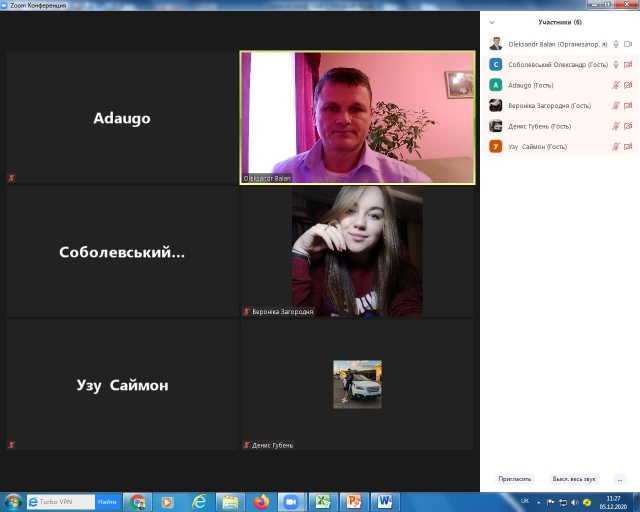The height and width of the screenshot is (512, 640).
Task: Toggle Oleksandr Balan microphone in participants list
Action: [x=616, y=44]
